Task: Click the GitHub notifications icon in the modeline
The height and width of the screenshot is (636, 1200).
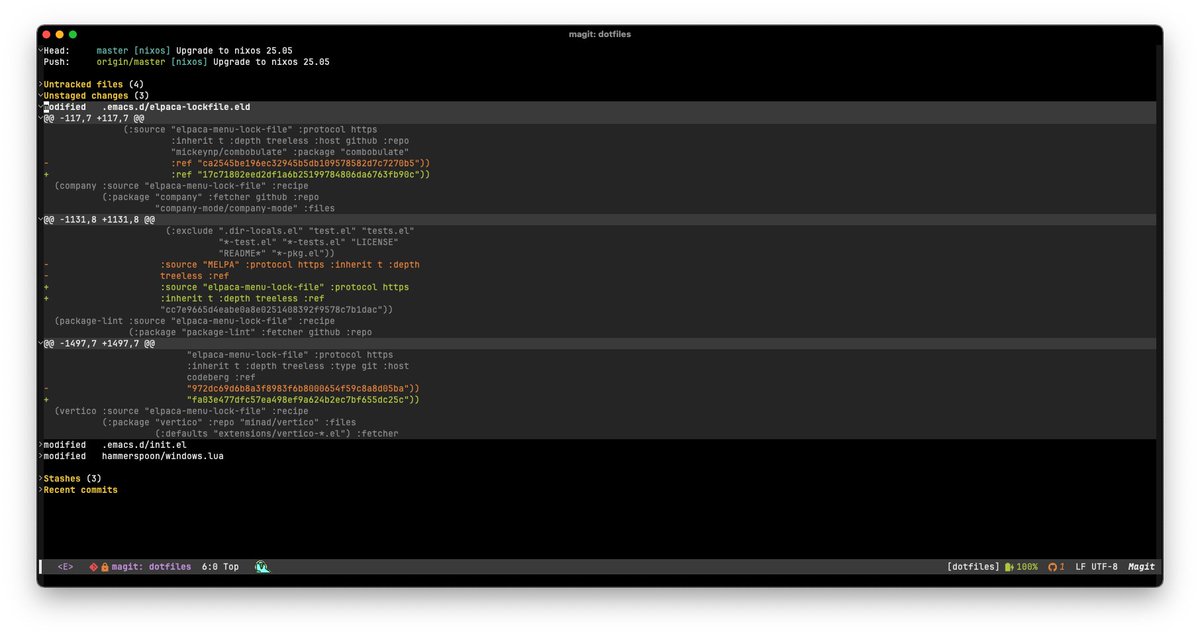Action: pyautogui.click(x=1052, y=567)
